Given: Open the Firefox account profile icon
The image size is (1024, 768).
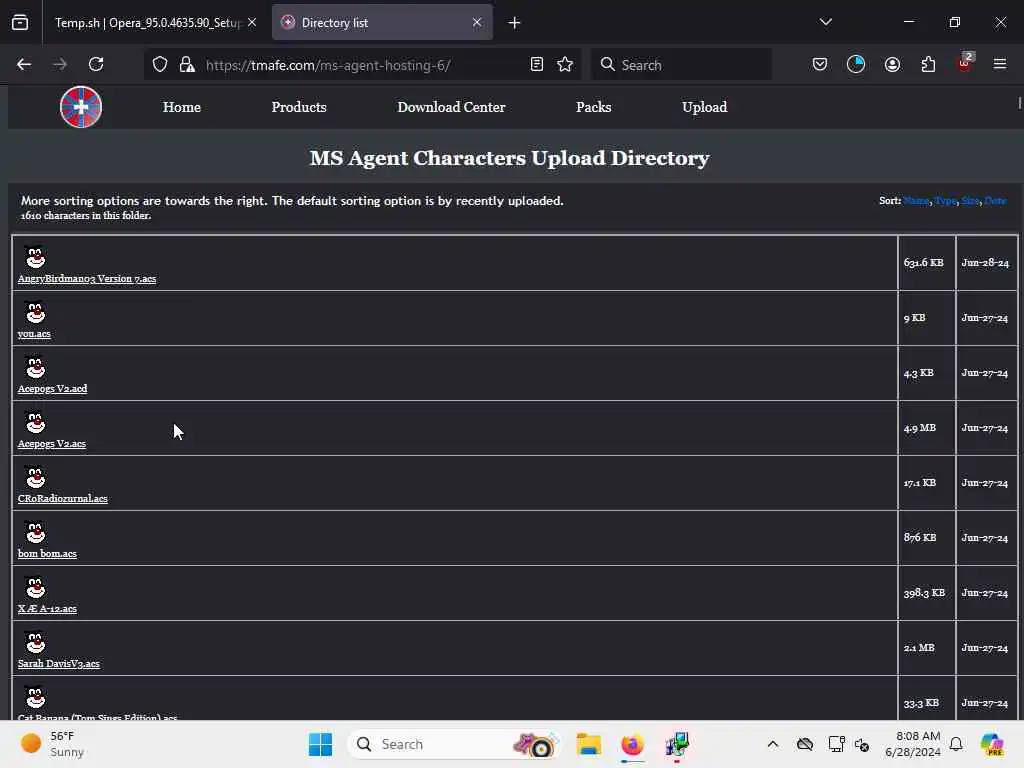Looking at the screenshot, I should click(x=892, y=64).
